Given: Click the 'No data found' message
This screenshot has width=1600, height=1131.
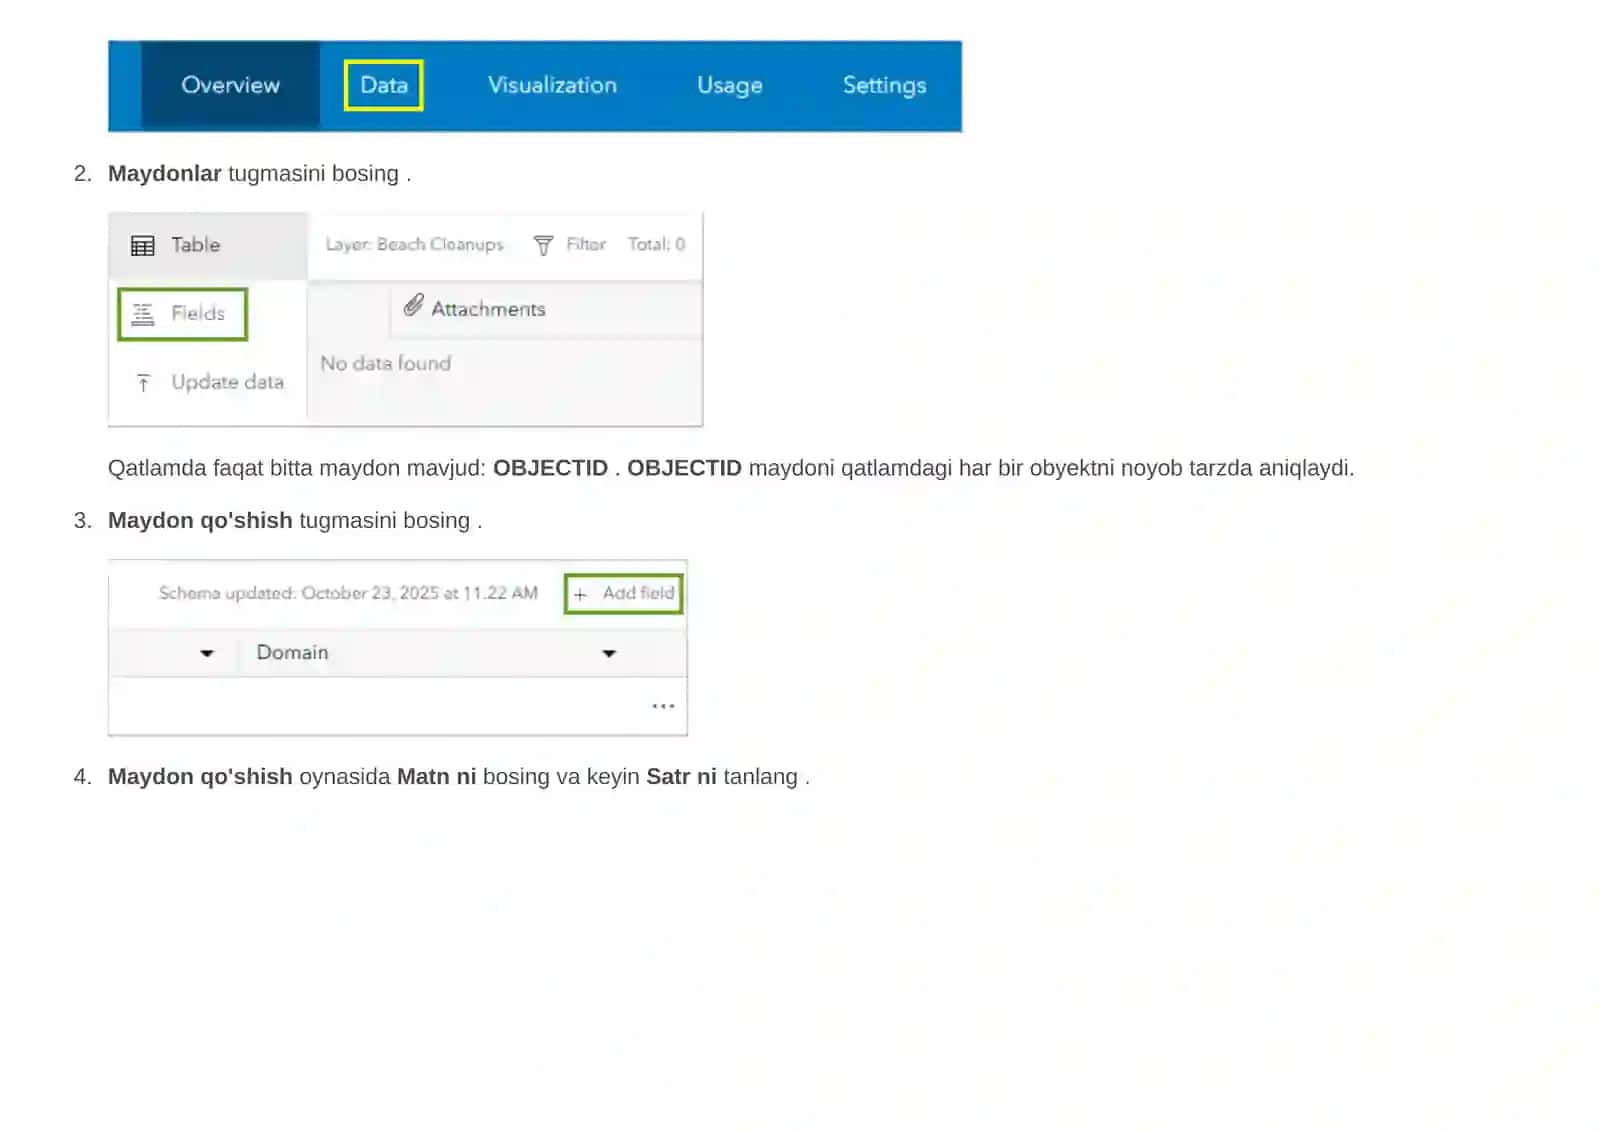Looking at the screenshot, I should 385,363.
